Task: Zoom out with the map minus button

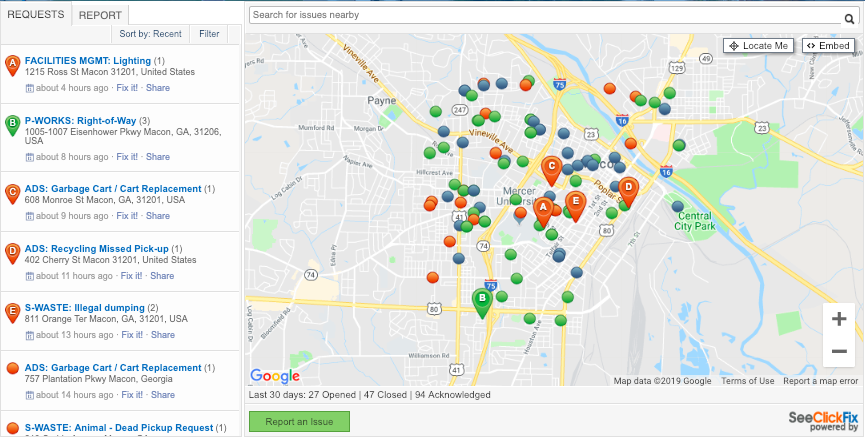Action: [839, 351]
